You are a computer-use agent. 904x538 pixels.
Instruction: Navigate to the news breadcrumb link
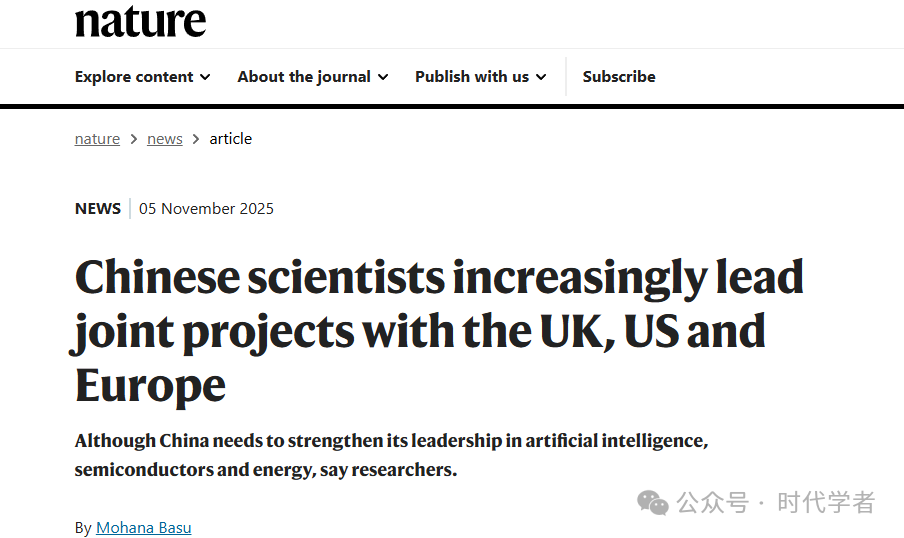click(165, 139)
